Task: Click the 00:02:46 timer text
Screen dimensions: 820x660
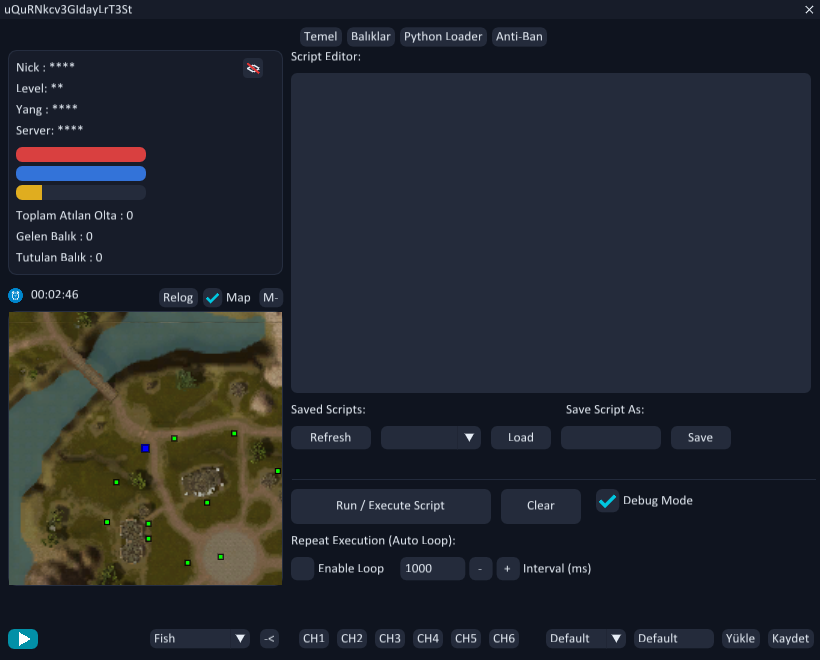Action: [x=55, y=294]
